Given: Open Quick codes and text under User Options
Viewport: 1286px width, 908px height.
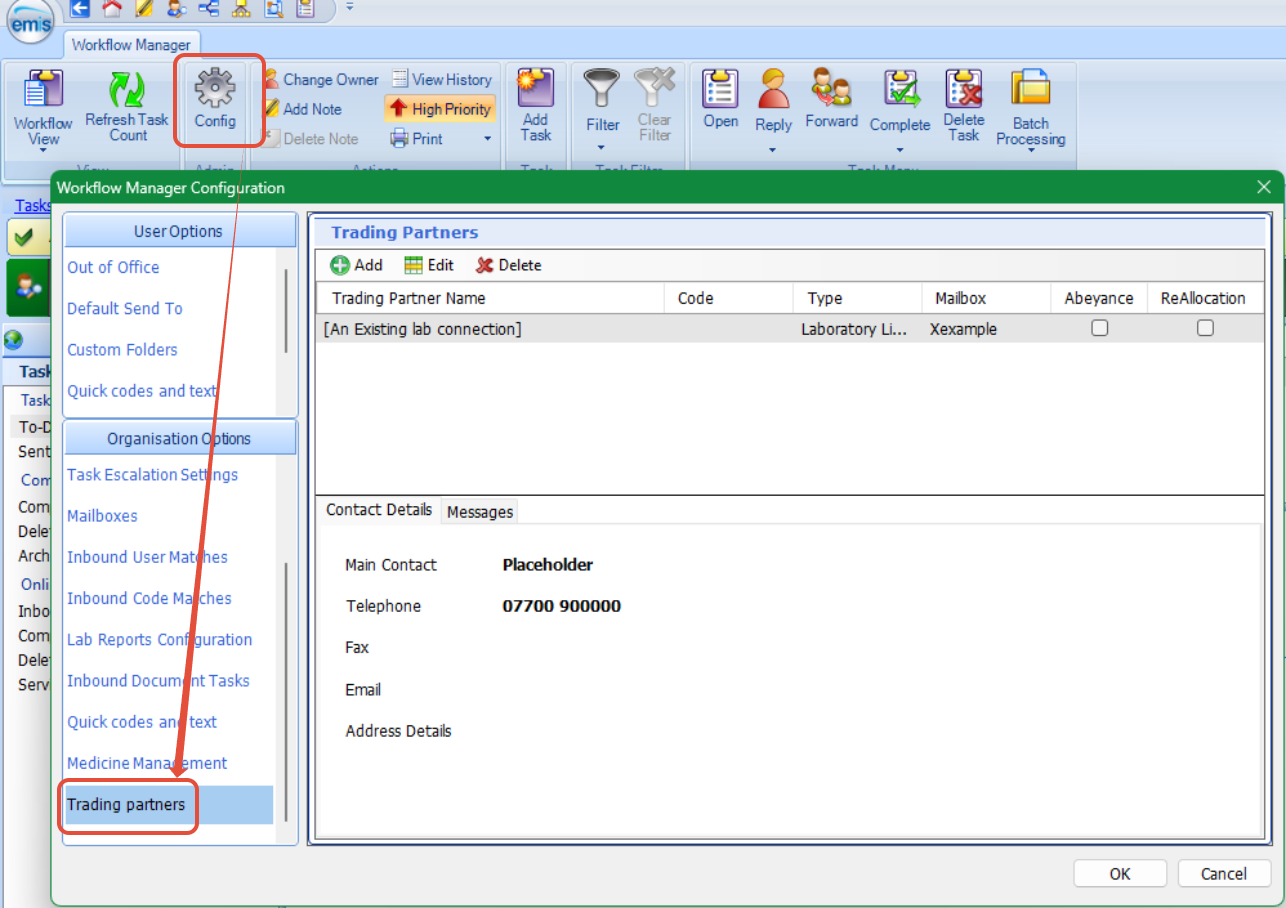Looking at the screenshot, I should tap(142, 391).
